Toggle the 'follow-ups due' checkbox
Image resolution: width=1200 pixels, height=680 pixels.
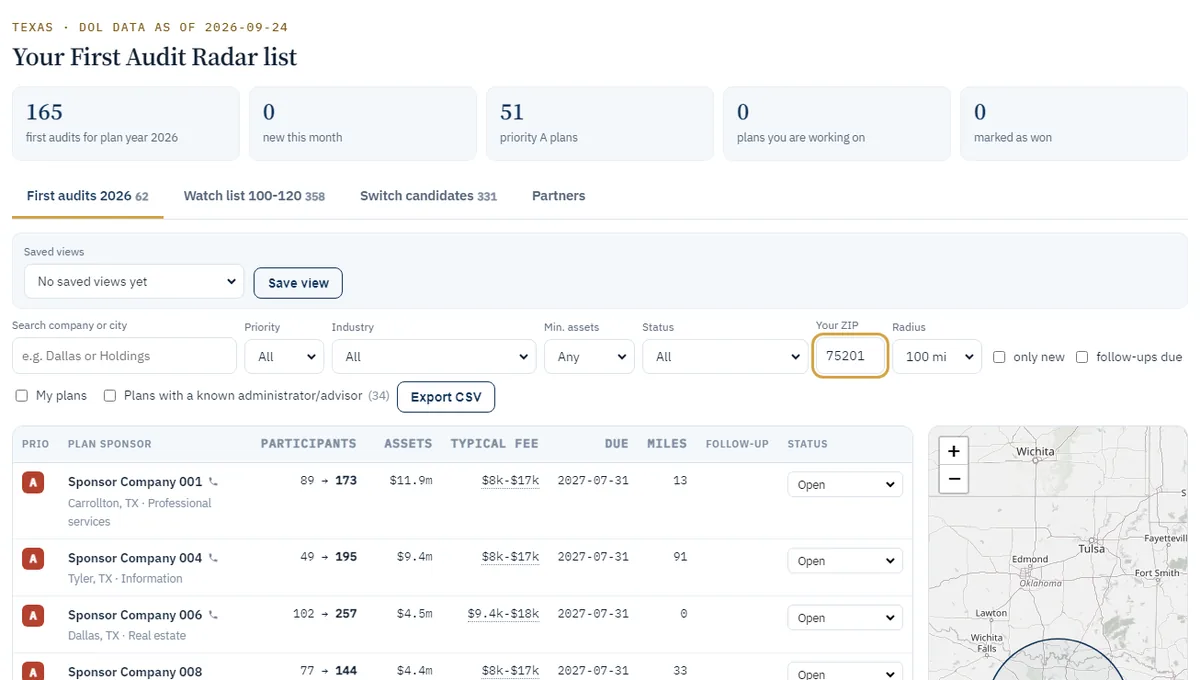click(1082, 357)
